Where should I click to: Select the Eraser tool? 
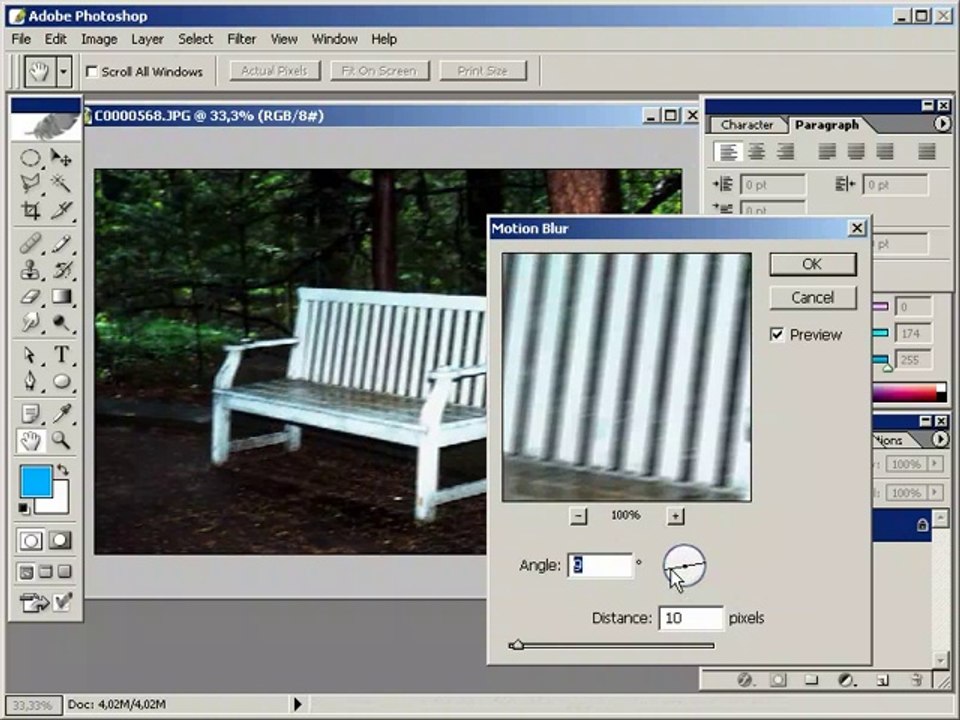coord(31,297)
